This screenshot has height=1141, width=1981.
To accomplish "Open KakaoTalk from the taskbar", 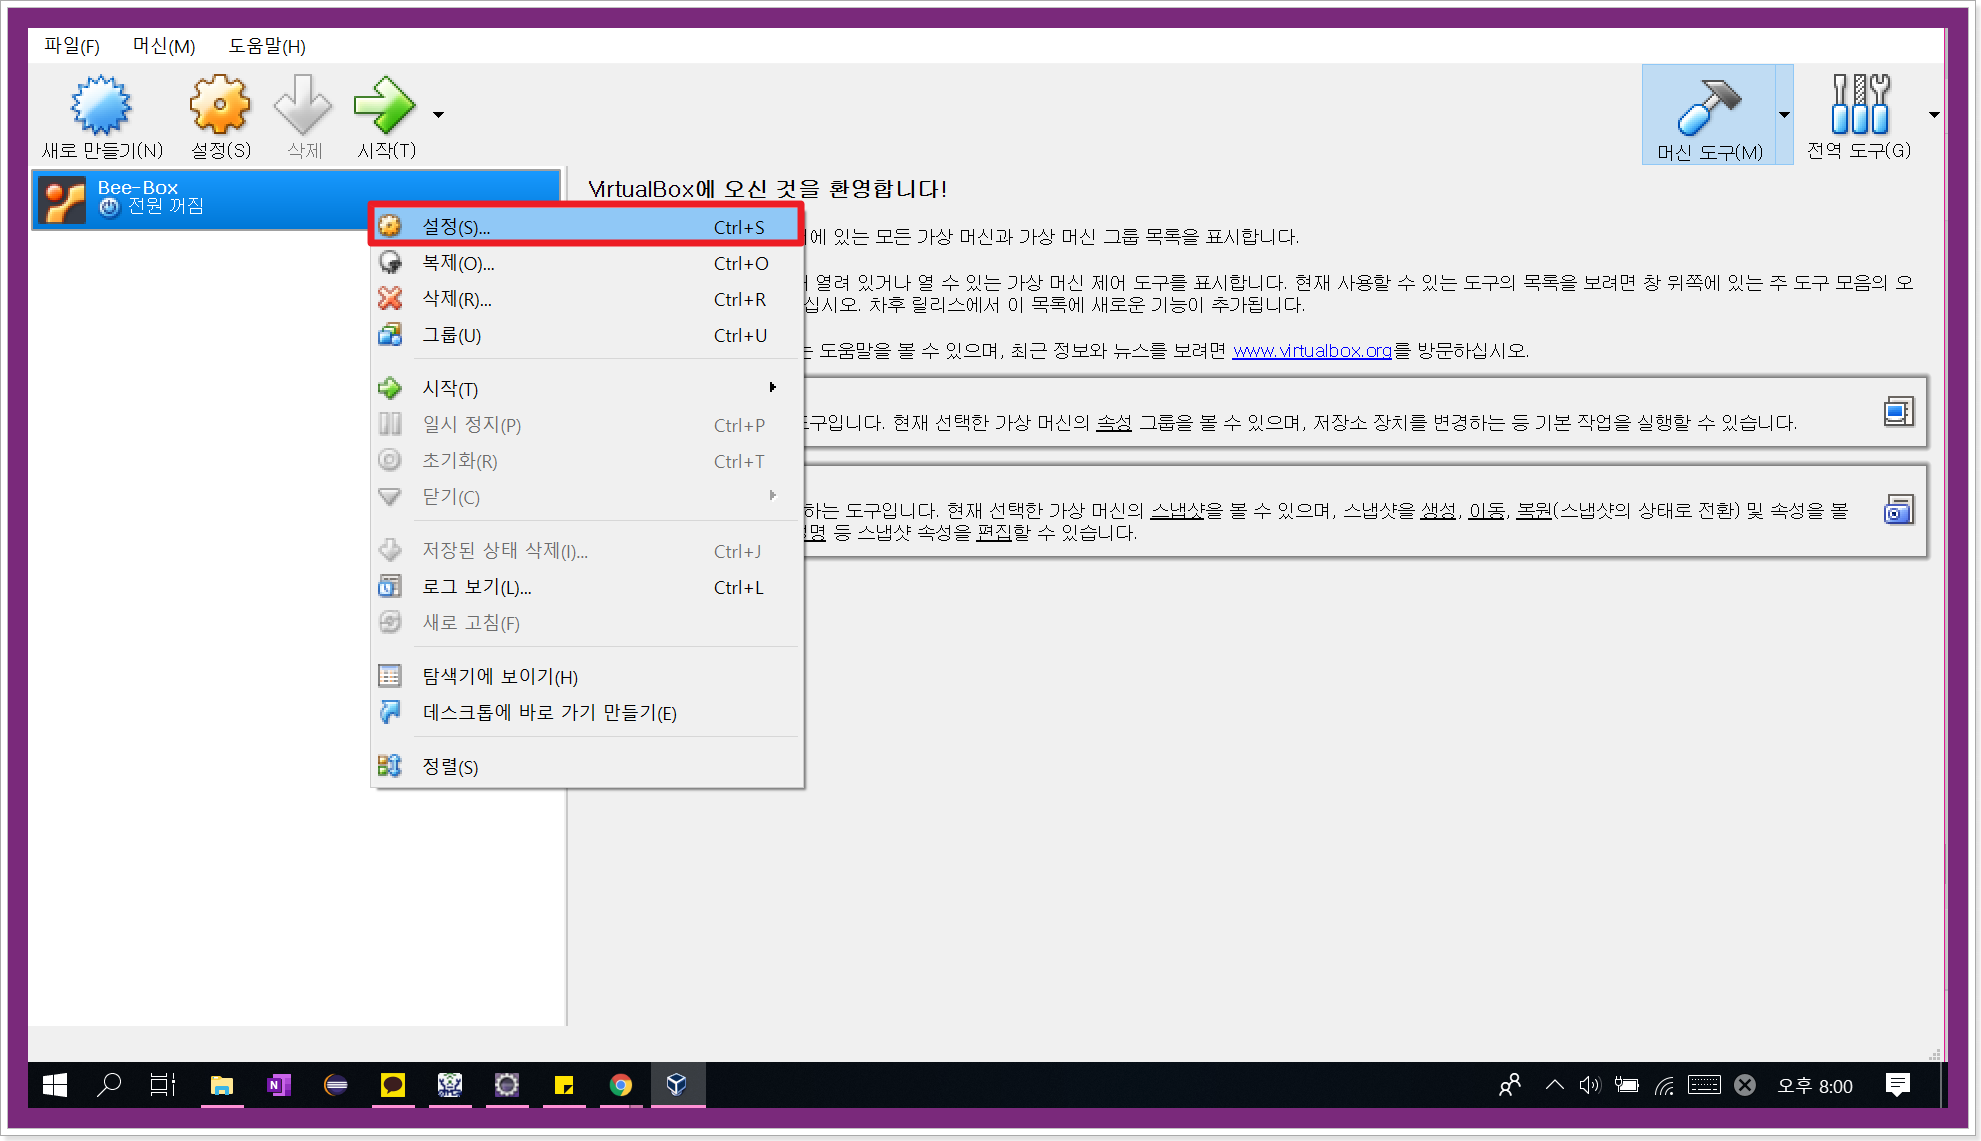I will click(x=393, y=1085).
